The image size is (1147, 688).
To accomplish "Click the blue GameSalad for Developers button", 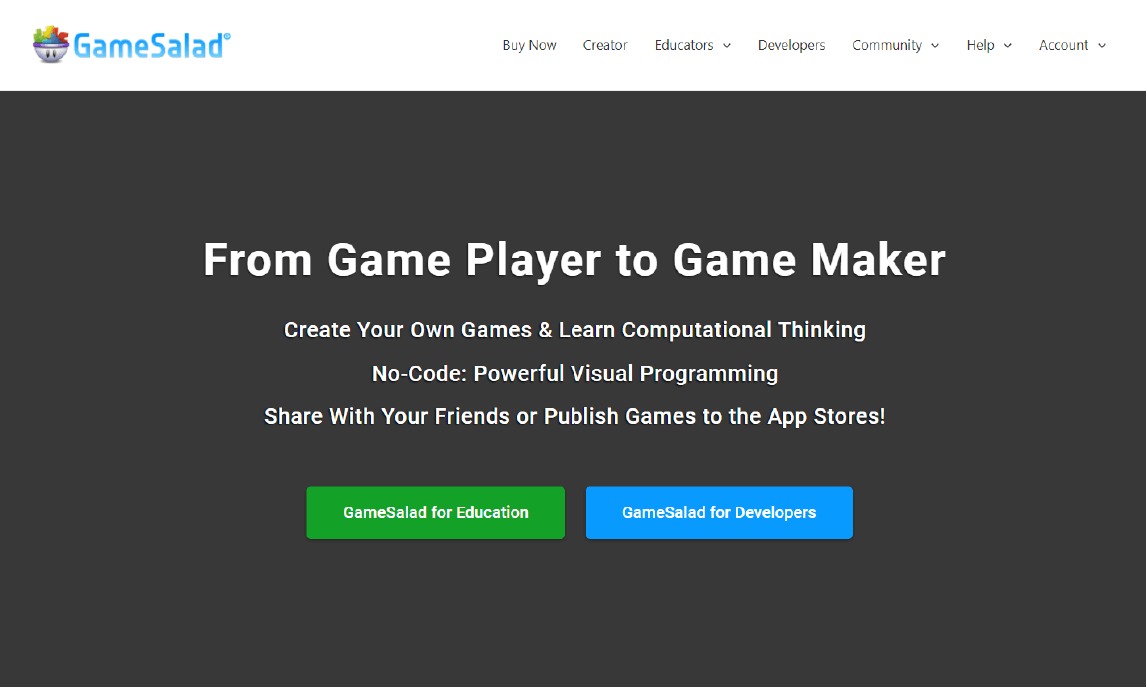I will (x=719, y=513).
